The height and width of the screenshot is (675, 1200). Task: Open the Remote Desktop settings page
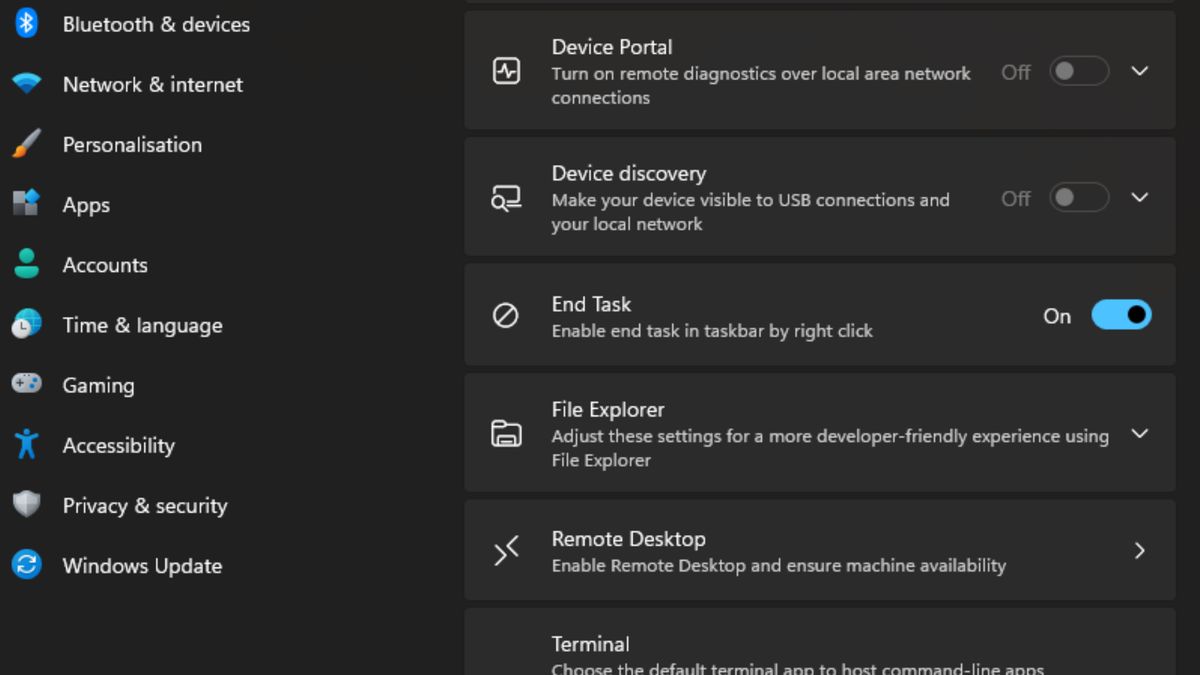point(820,550)
